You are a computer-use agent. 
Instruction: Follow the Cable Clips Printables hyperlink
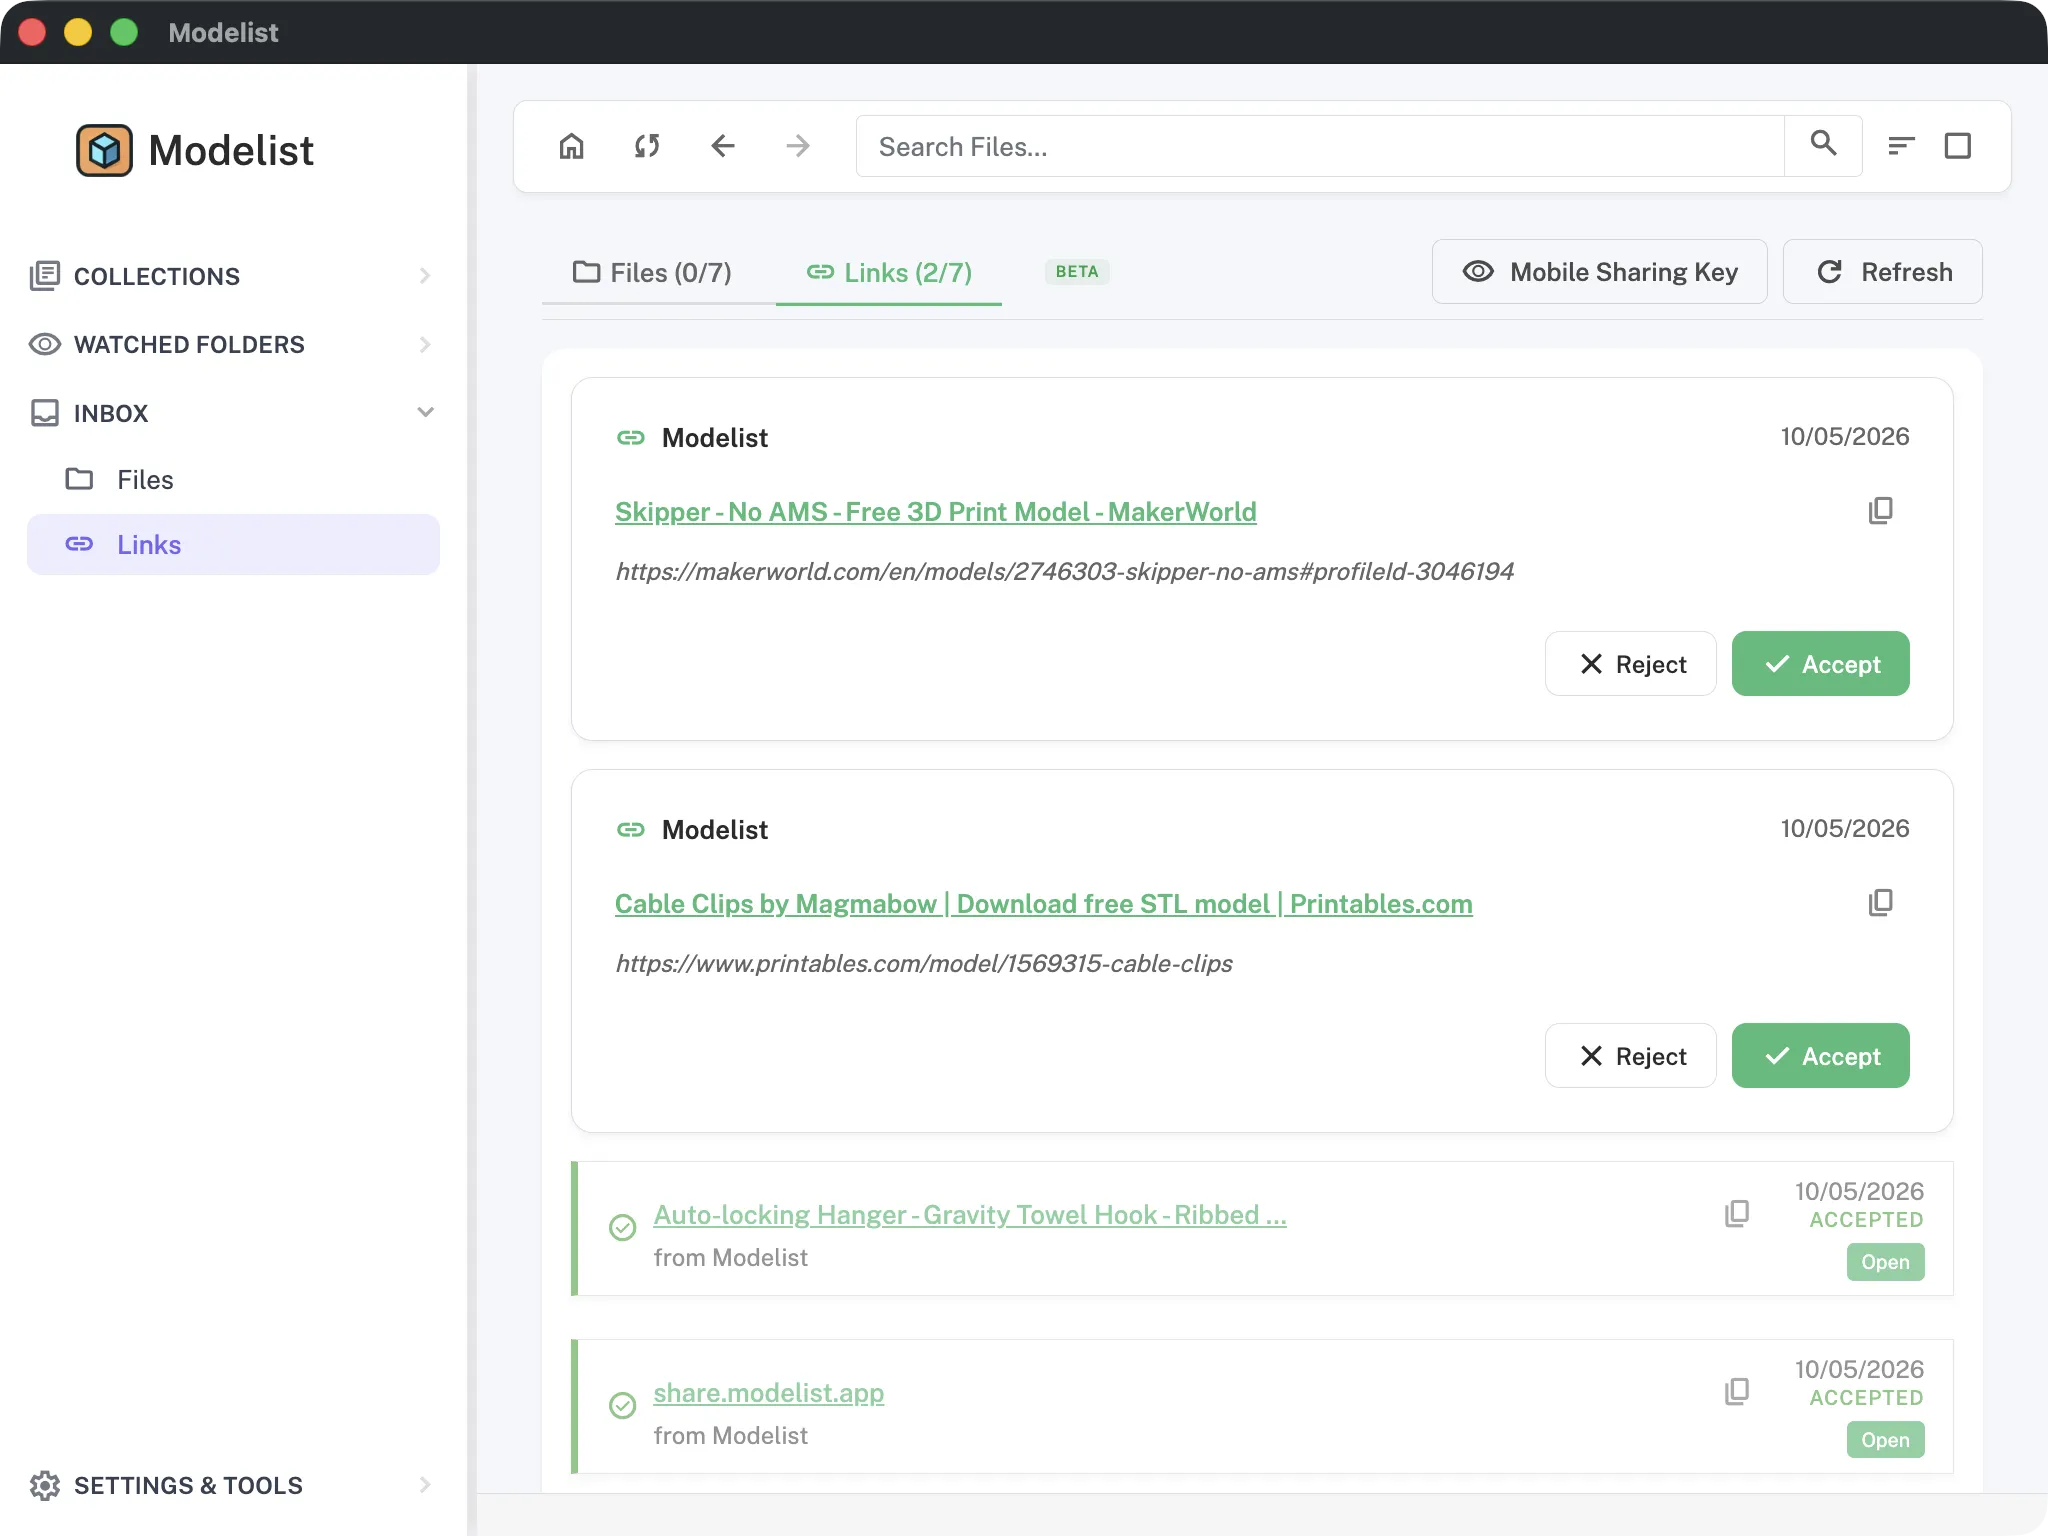point(1043,904)
